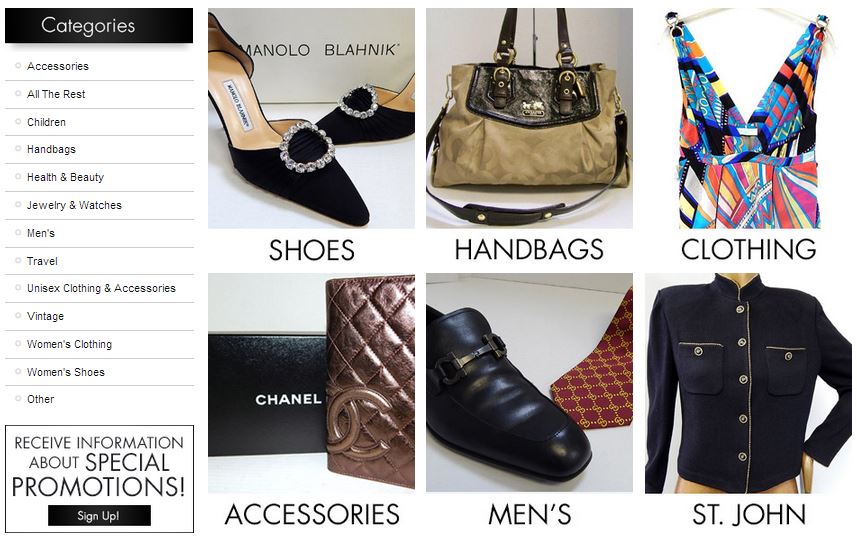
Task: Click the St. John jacket tile
Action: 749,401
